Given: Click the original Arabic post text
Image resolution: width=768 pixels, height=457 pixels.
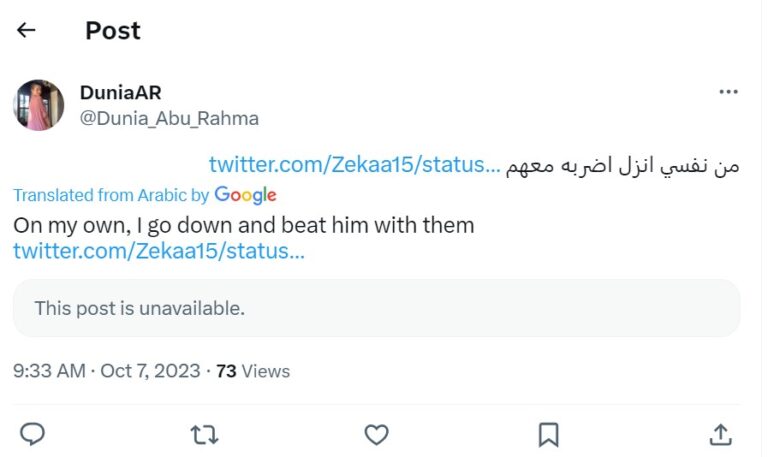Looking at the screenshot, I should coord(624,165).
